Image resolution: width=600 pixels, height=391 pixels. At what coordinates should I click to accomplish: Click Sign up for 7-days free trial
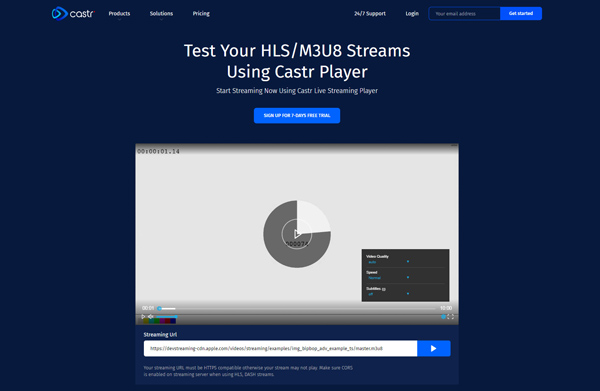(x=297, y=116)
